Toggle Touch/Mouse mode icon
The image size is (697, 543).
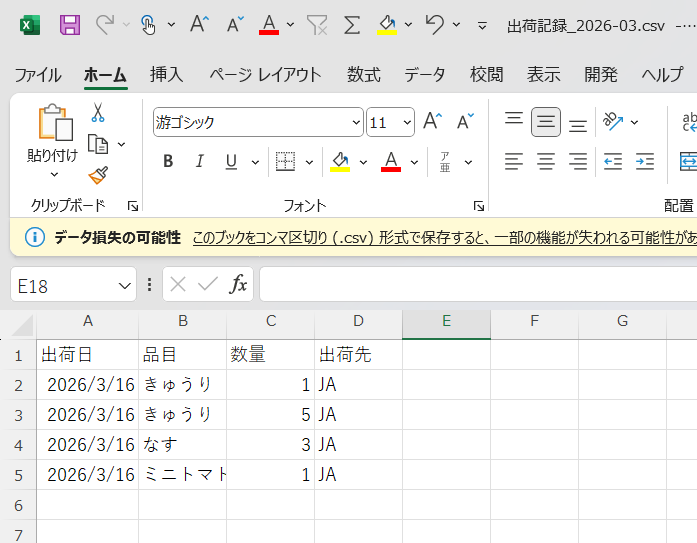[x=148, y=24]
